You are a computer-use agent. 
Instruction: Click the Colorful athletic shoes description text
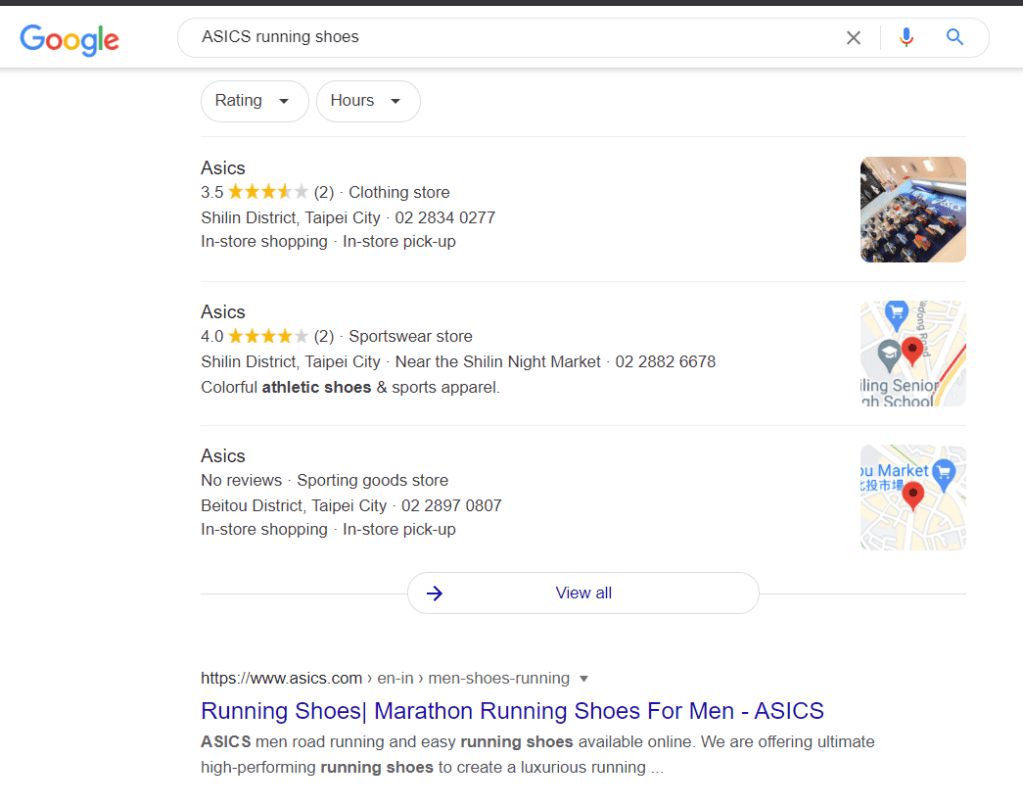pos(350,388)
